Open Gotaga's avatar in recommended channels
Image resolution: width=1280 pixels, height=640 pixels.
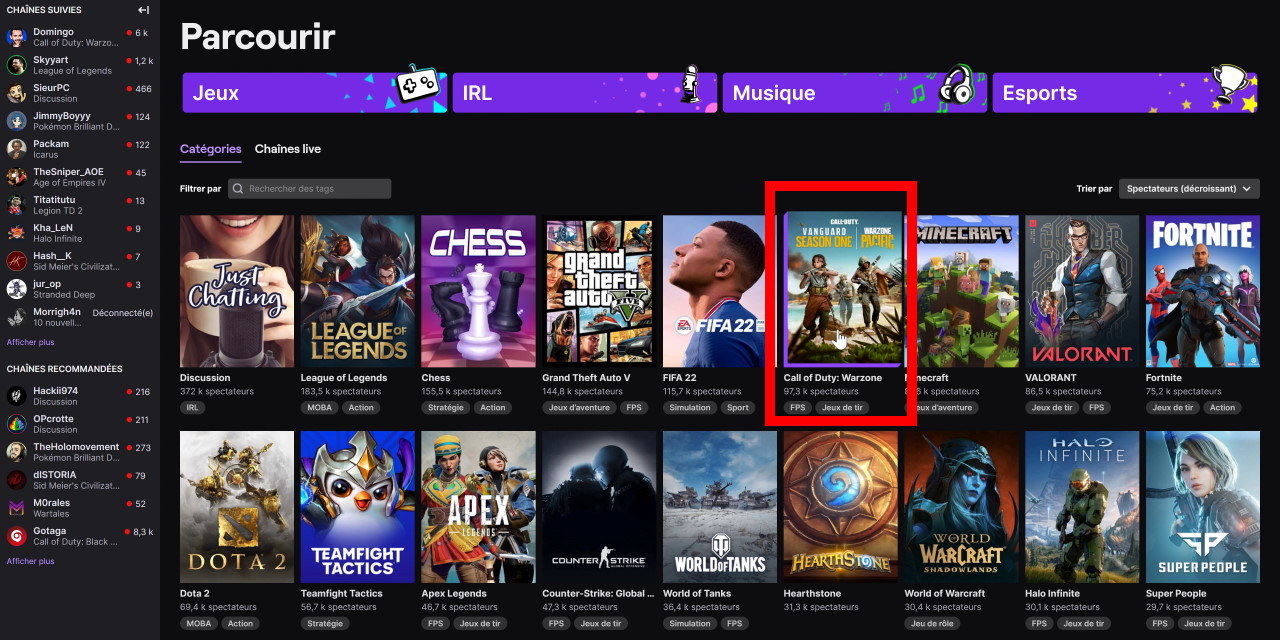[16, 536]
